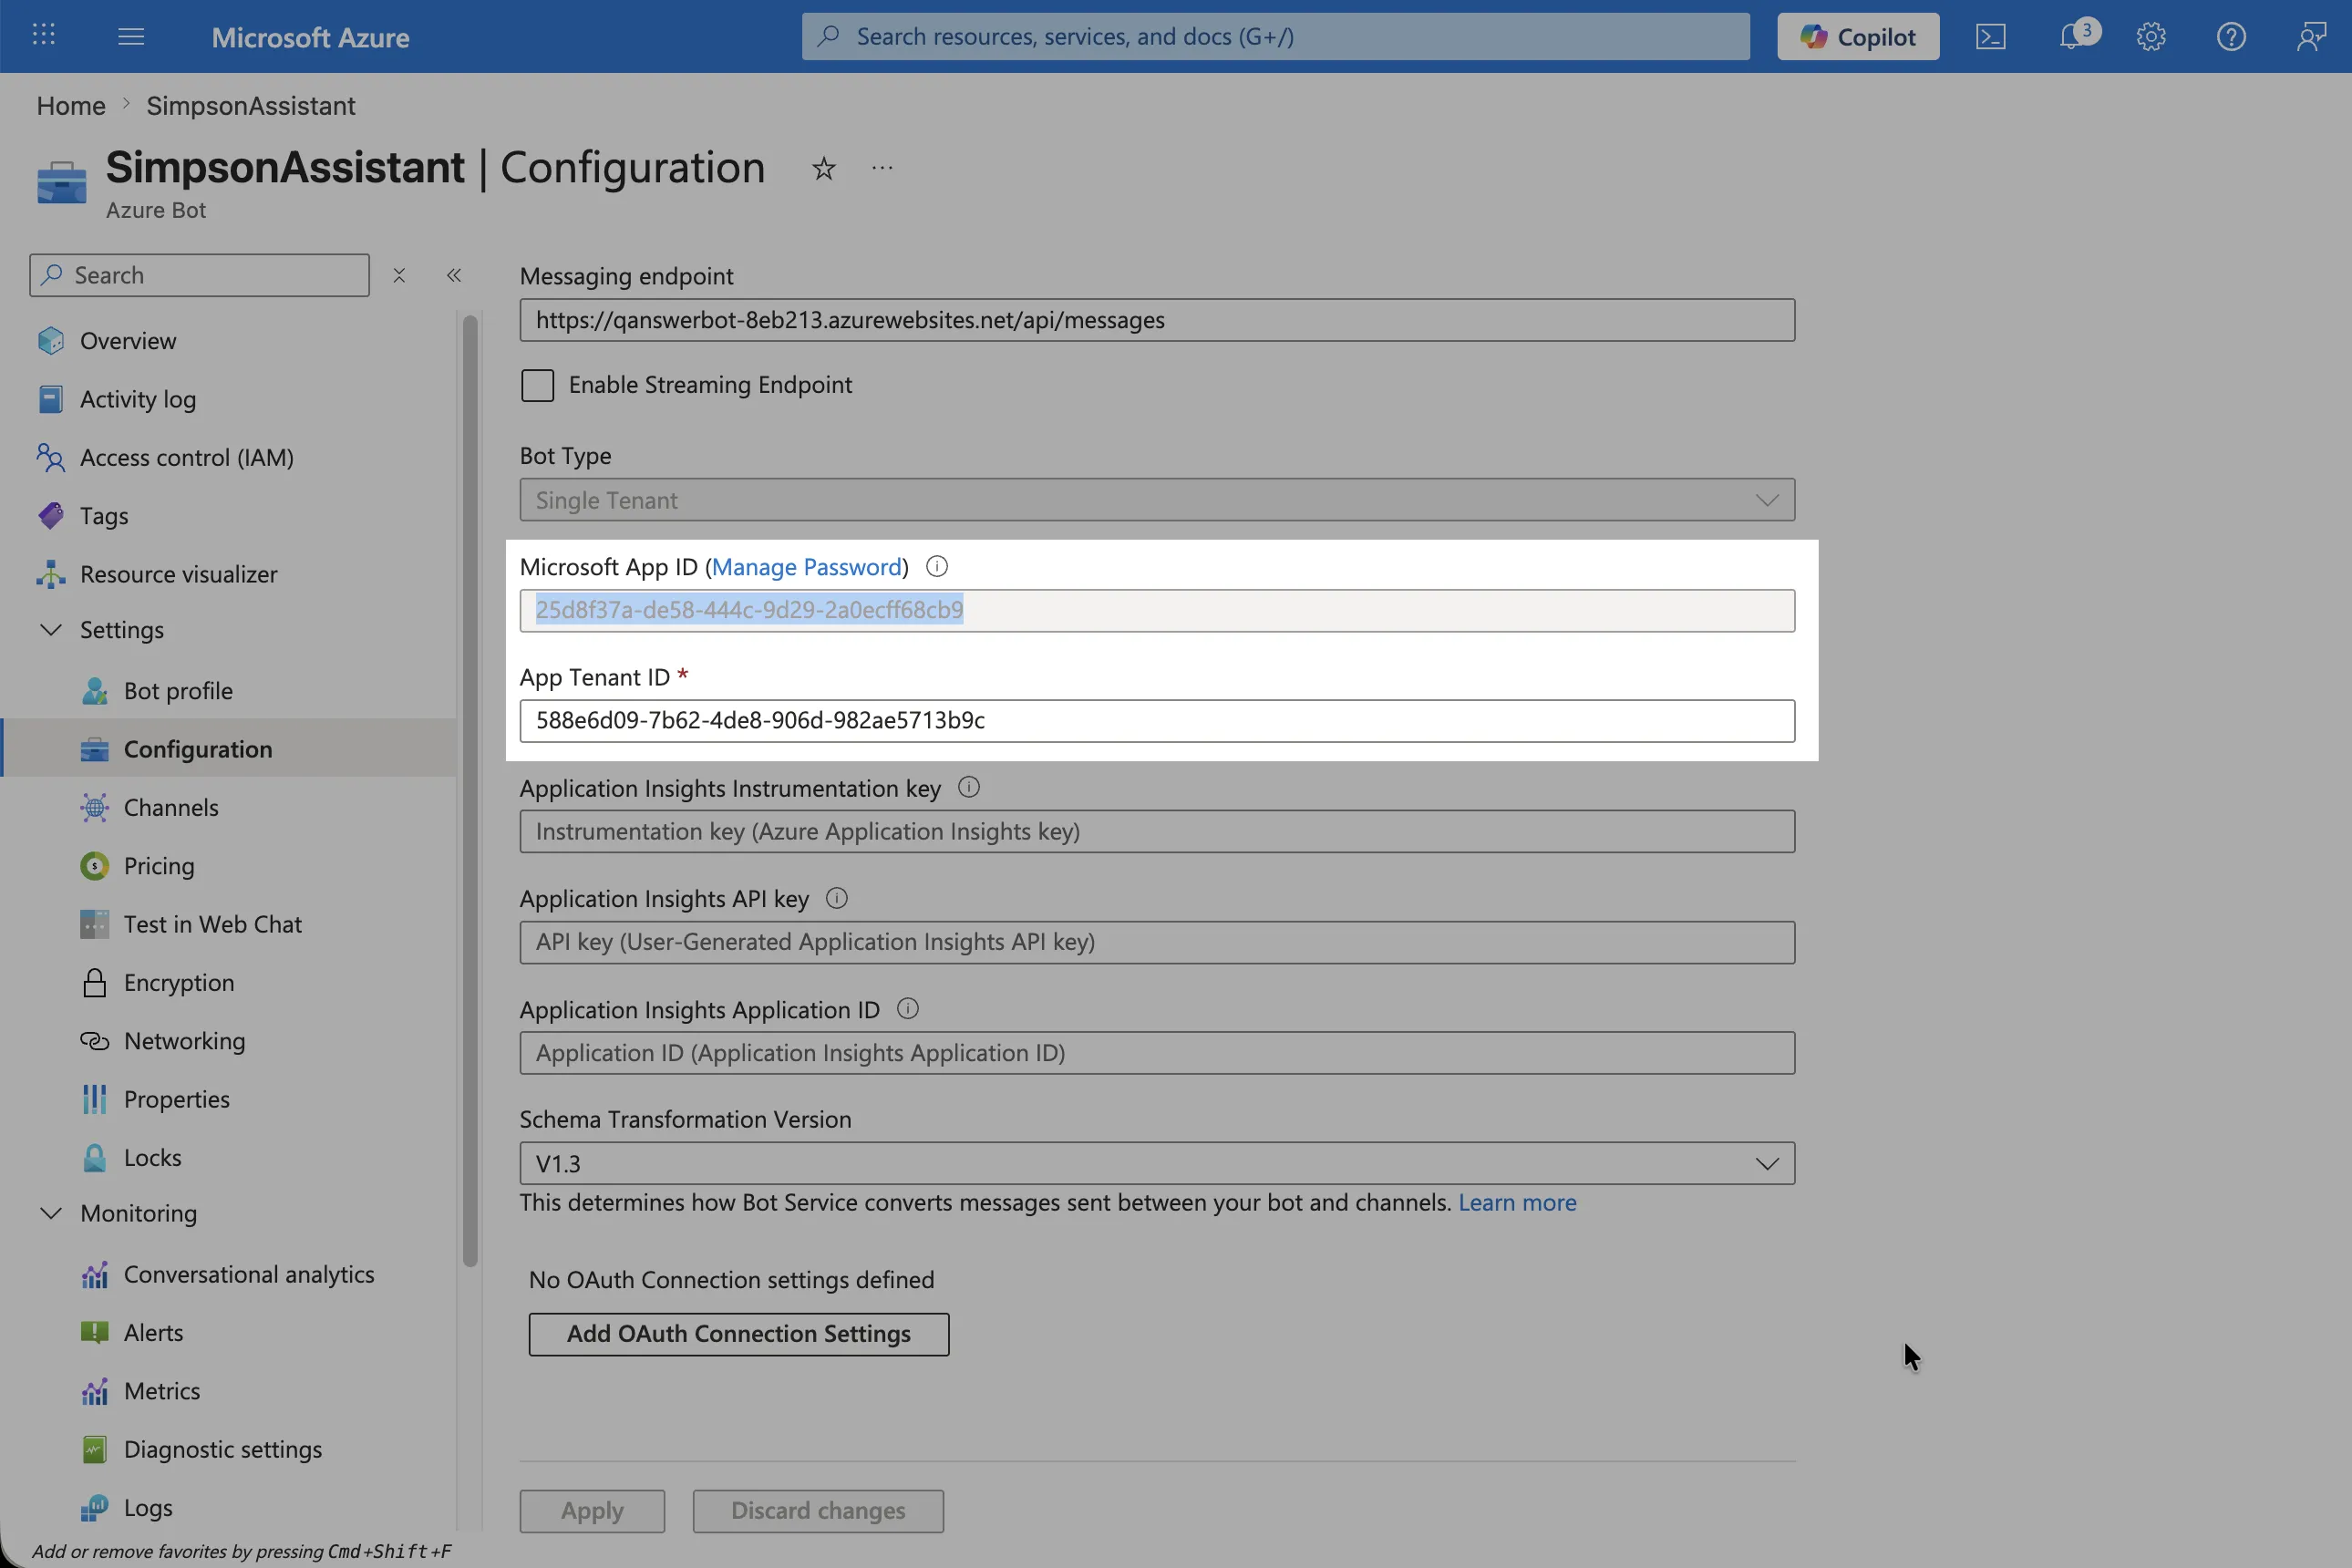This screenshot has height=1568, width=2352.
Task: Click Add OAuth Connection Settings button
Action: 739,1334
